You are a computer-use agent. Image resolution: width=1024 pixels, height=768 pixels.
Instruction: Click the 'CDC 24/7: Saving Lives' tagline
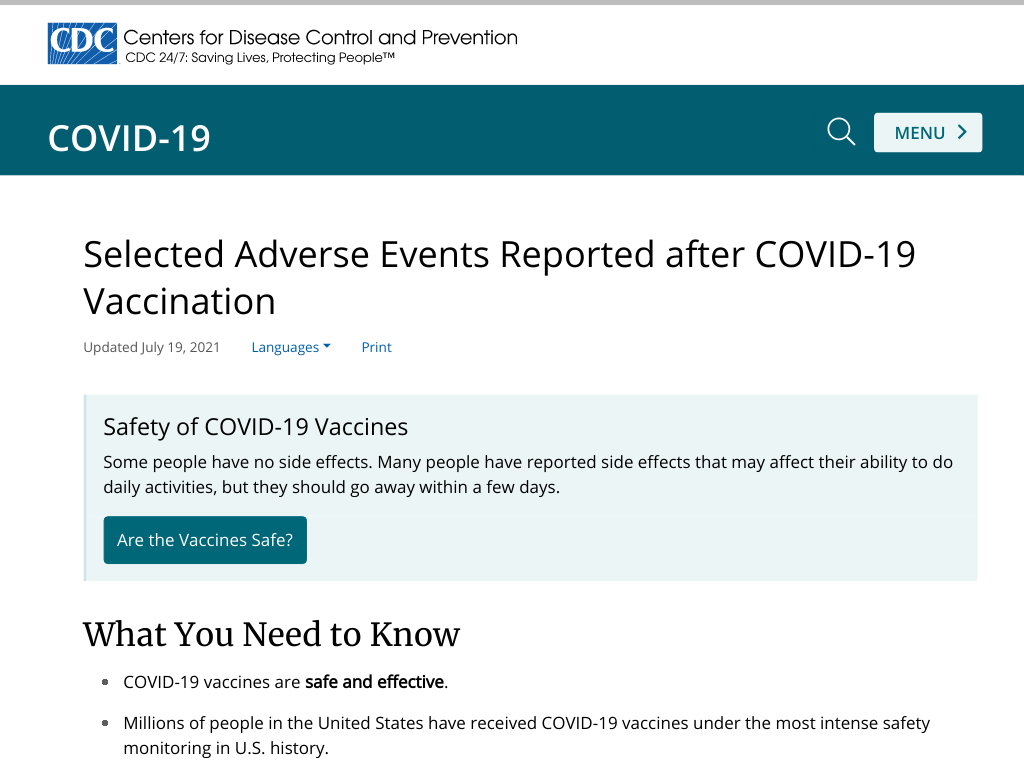pos(260,57)
